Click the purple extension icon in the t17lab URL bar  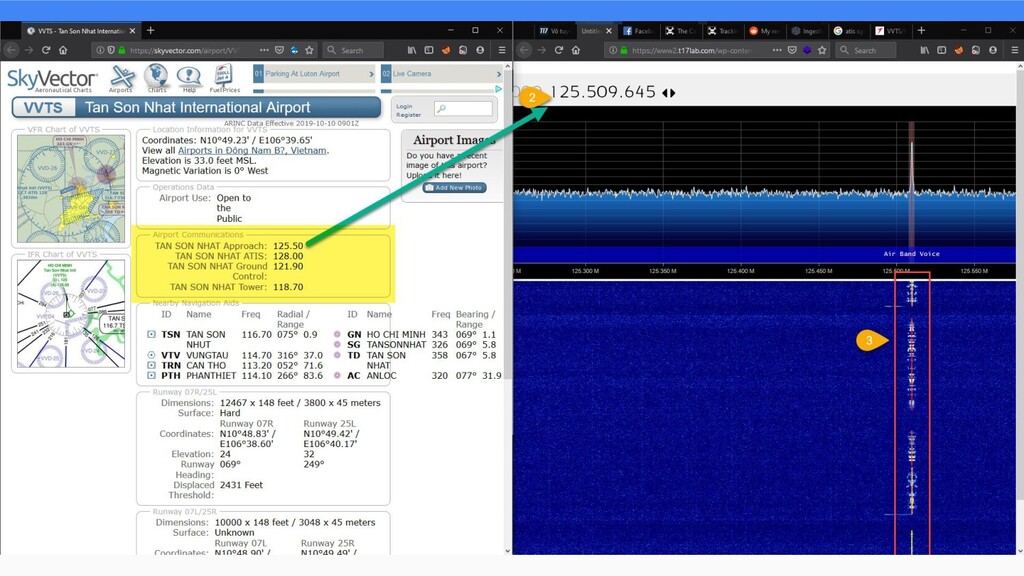click(807, 50)
